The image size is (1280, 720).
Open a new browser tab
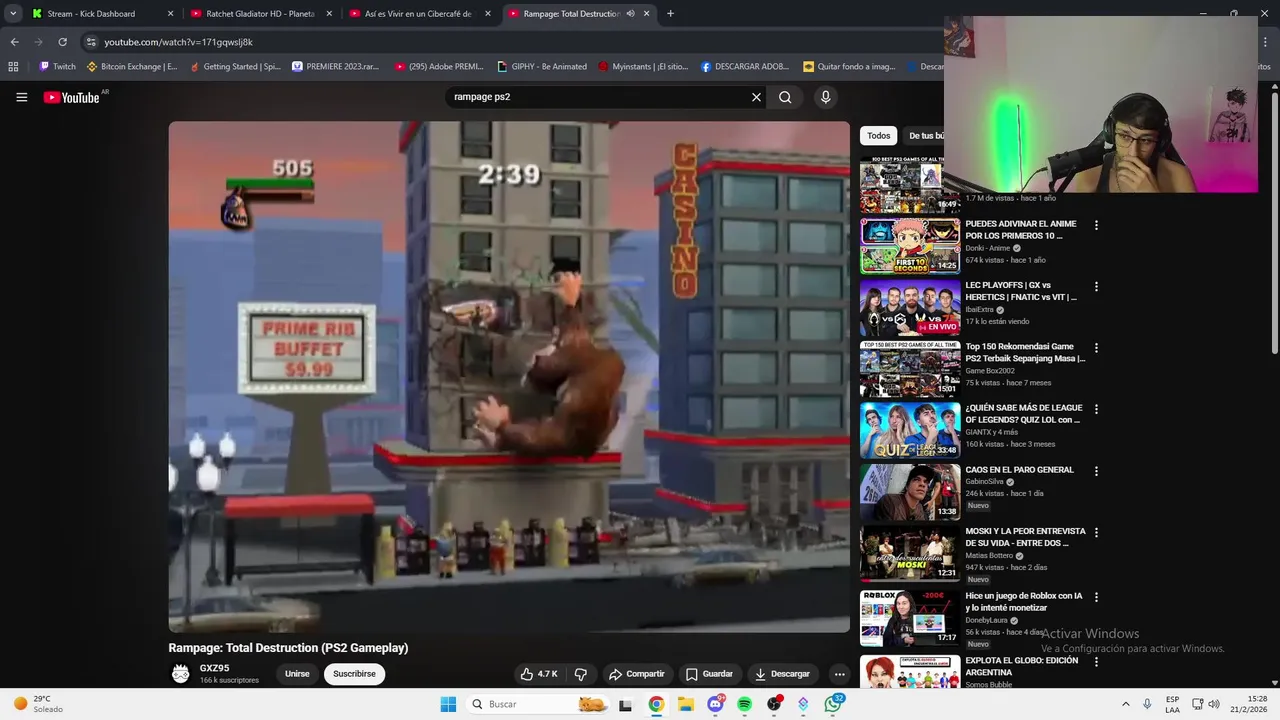[670, 14]
